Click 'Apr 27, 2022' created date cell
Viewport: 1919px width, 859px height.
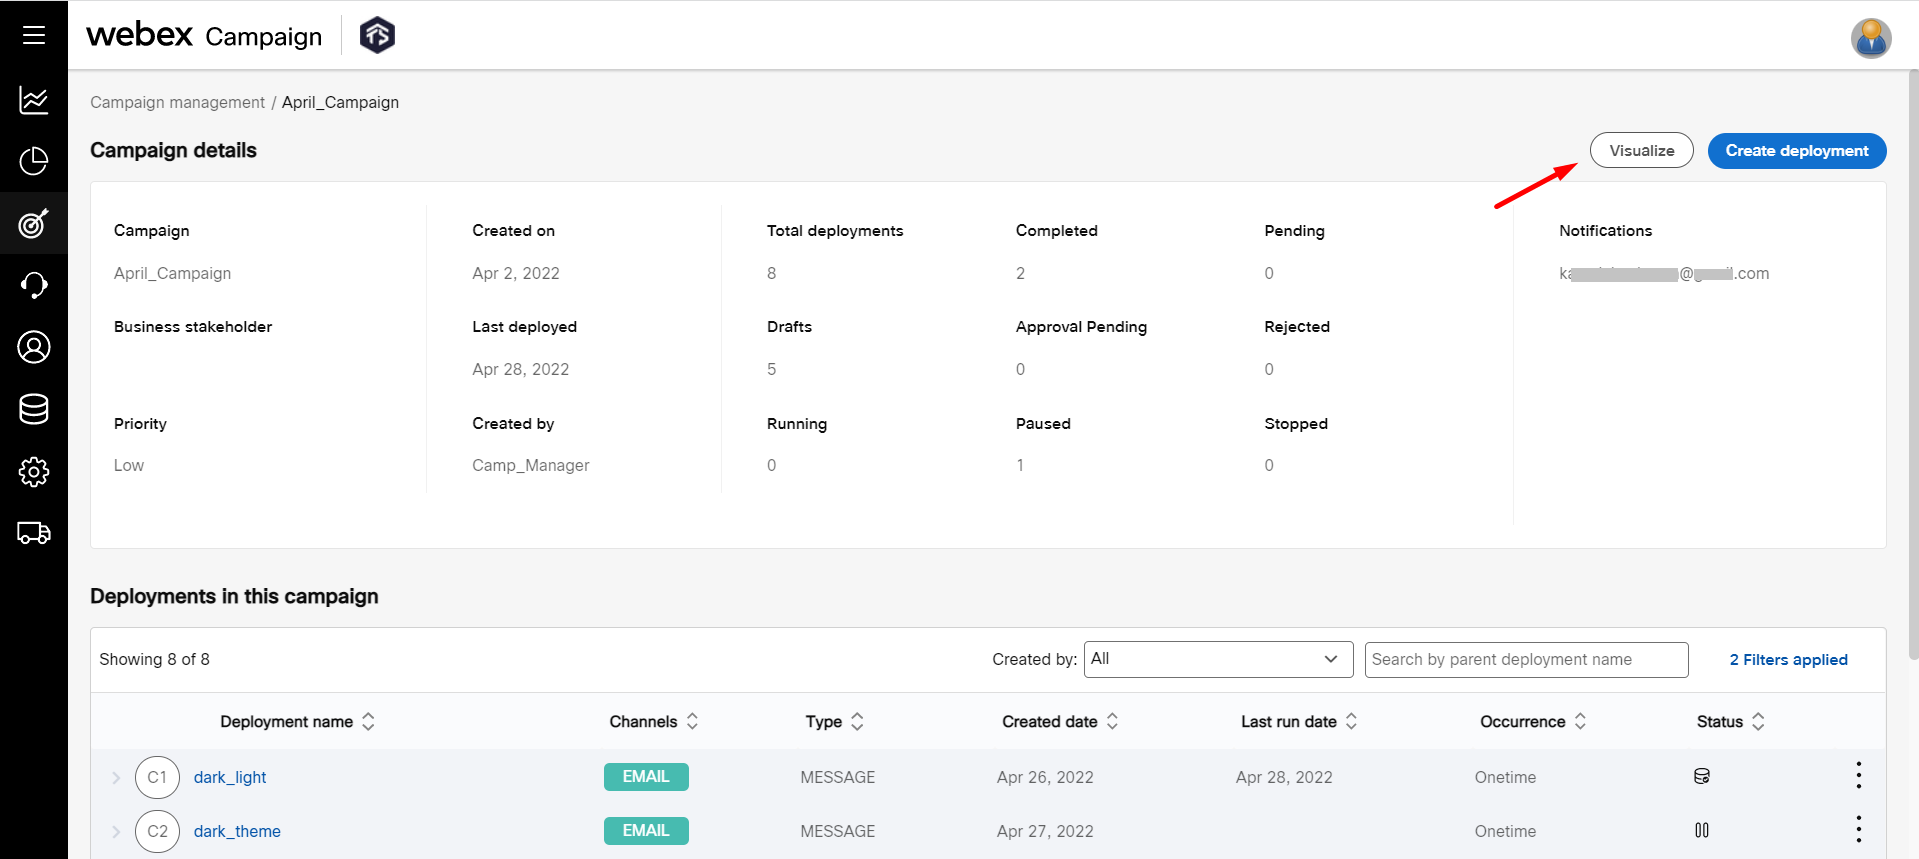1045,831
